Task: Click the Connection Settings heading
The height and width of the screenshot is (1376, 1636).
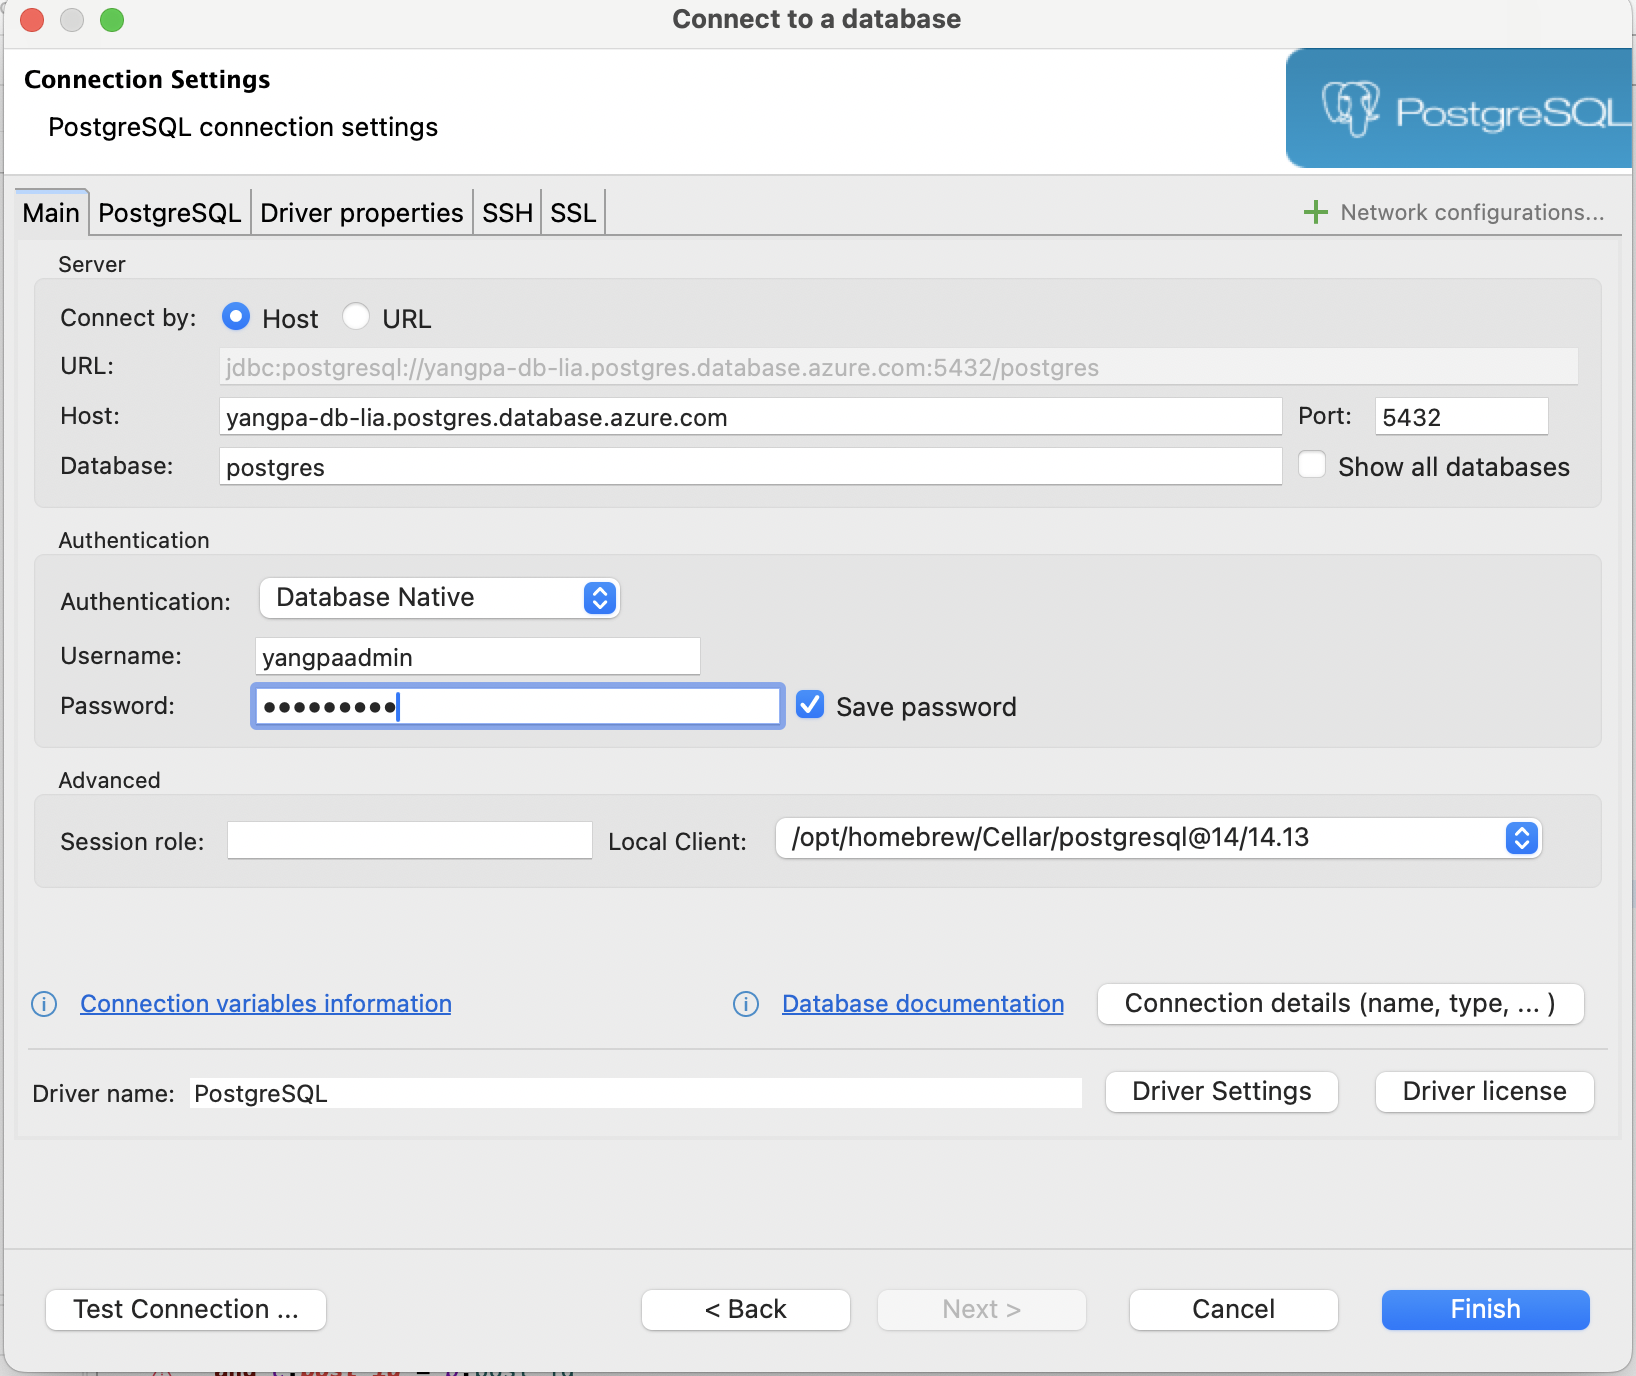Action: (147, 79)
